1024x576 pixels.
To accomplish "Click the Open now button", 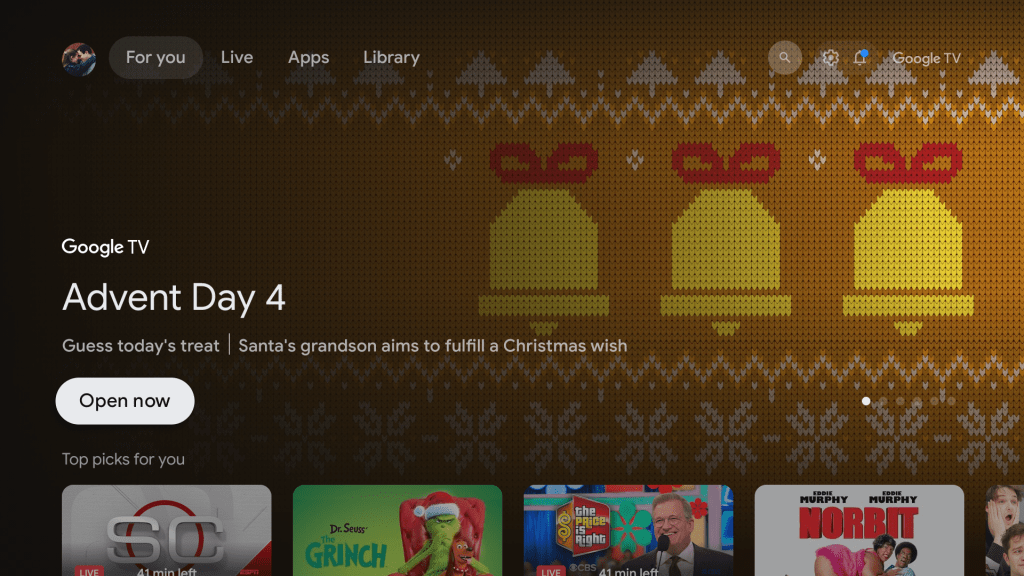I will (125, 401).
